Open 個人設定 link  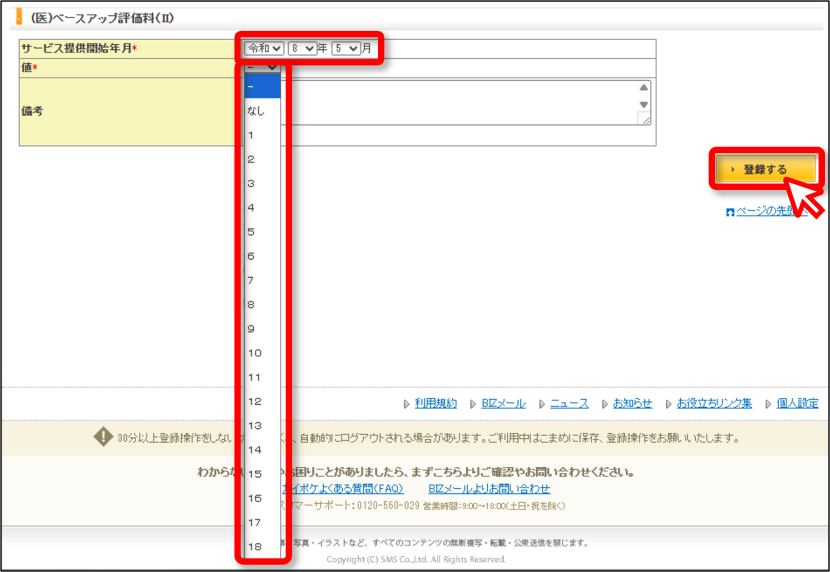797,403
